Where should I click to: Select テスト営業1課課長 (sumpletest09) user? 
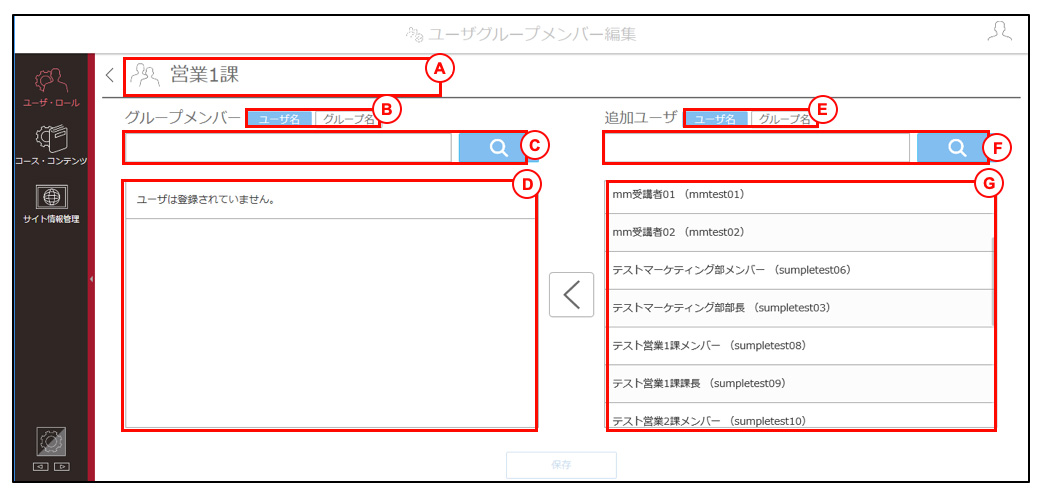799,383
